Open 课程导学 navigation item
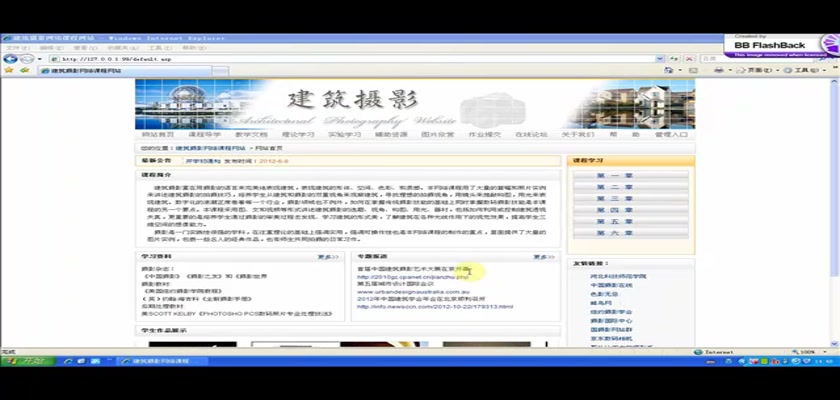This screenshot has height=400, width=840. coord(204,134)
